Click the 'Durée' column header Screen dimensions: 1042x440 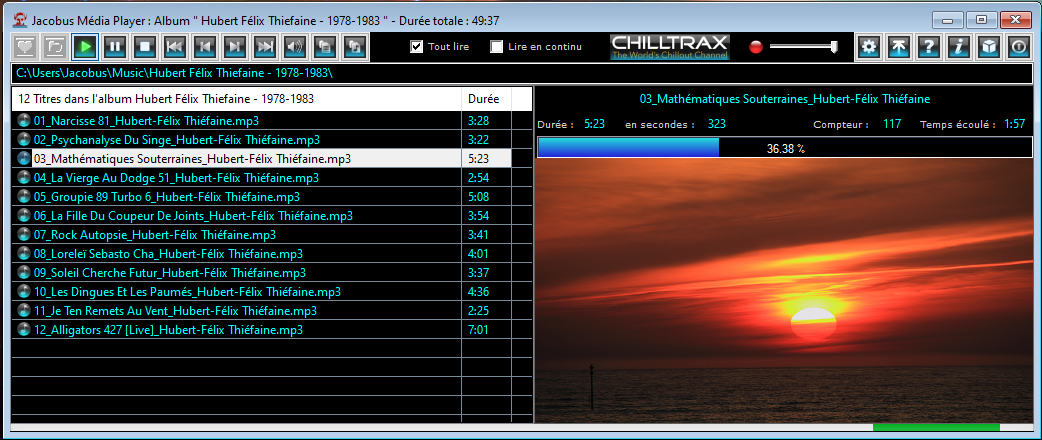tap(484, 100)
